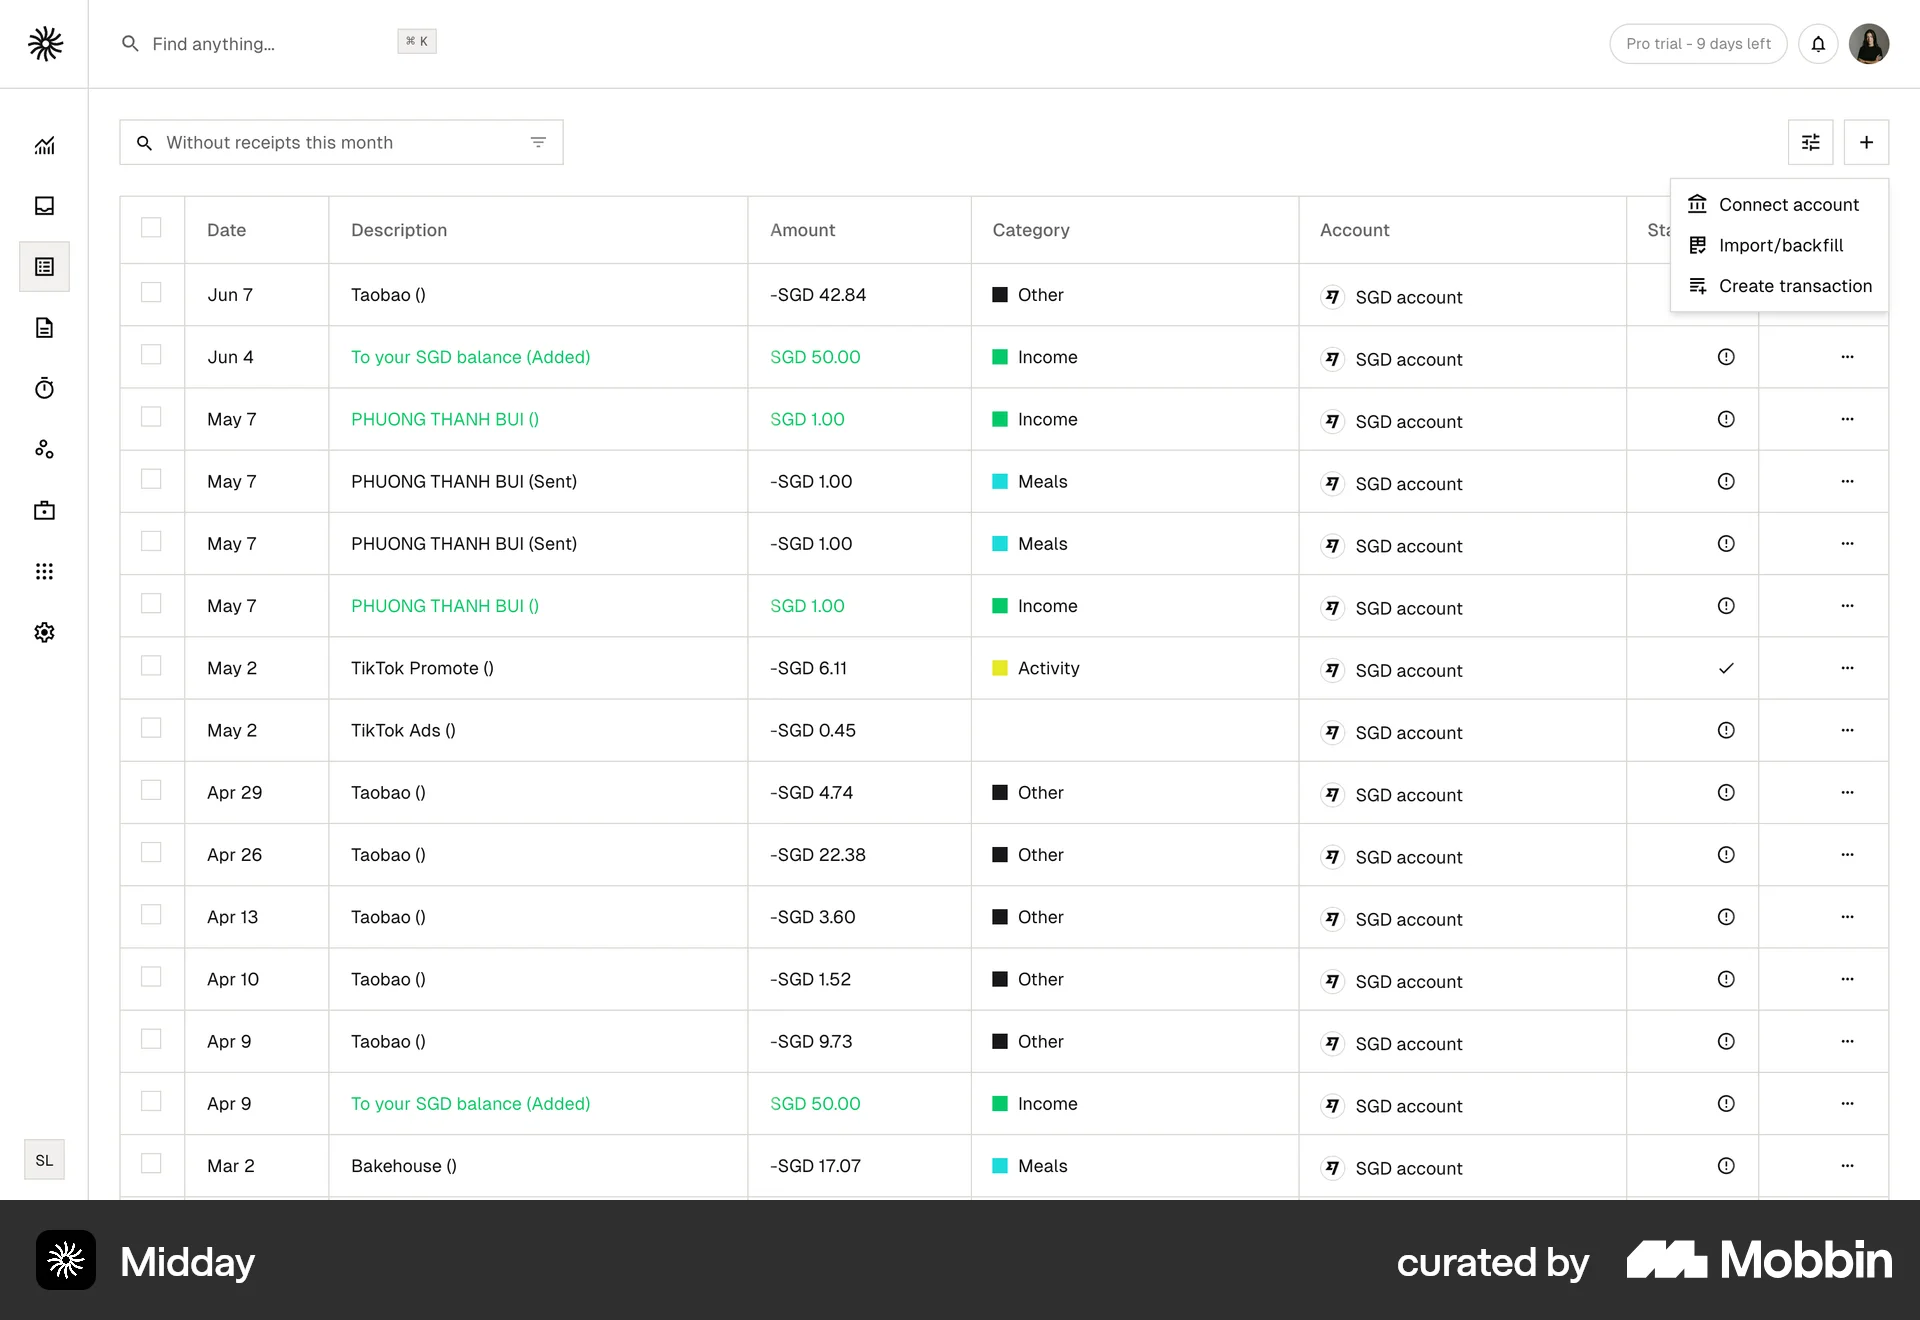This screenshot has width=1920, height=1320.
Task: Open the Inbox from the sidebar
Action: [x=44, y=206]
